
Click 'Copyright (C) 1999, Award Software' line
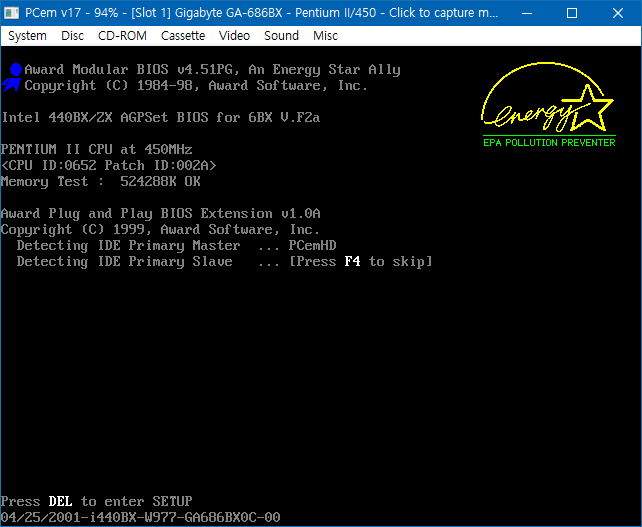(x=160, y=229)
